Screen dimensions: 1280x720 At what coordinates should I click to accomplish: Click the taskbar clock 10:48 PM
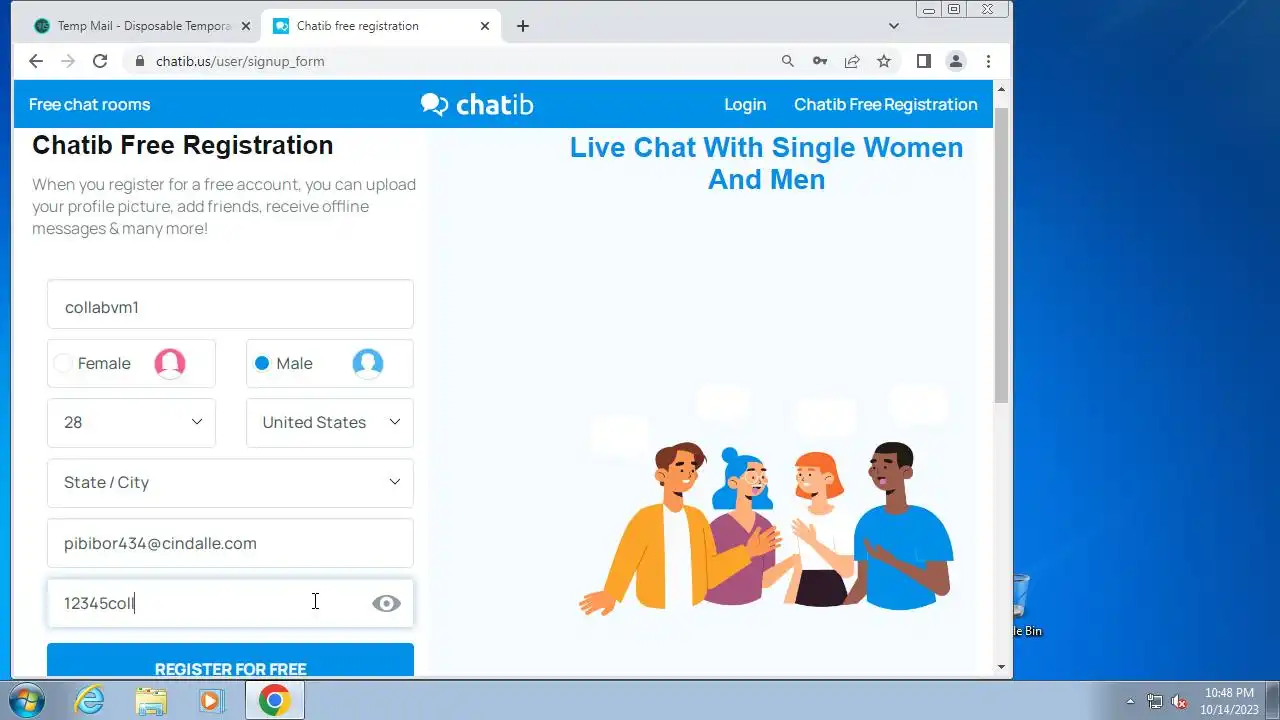1229,700
